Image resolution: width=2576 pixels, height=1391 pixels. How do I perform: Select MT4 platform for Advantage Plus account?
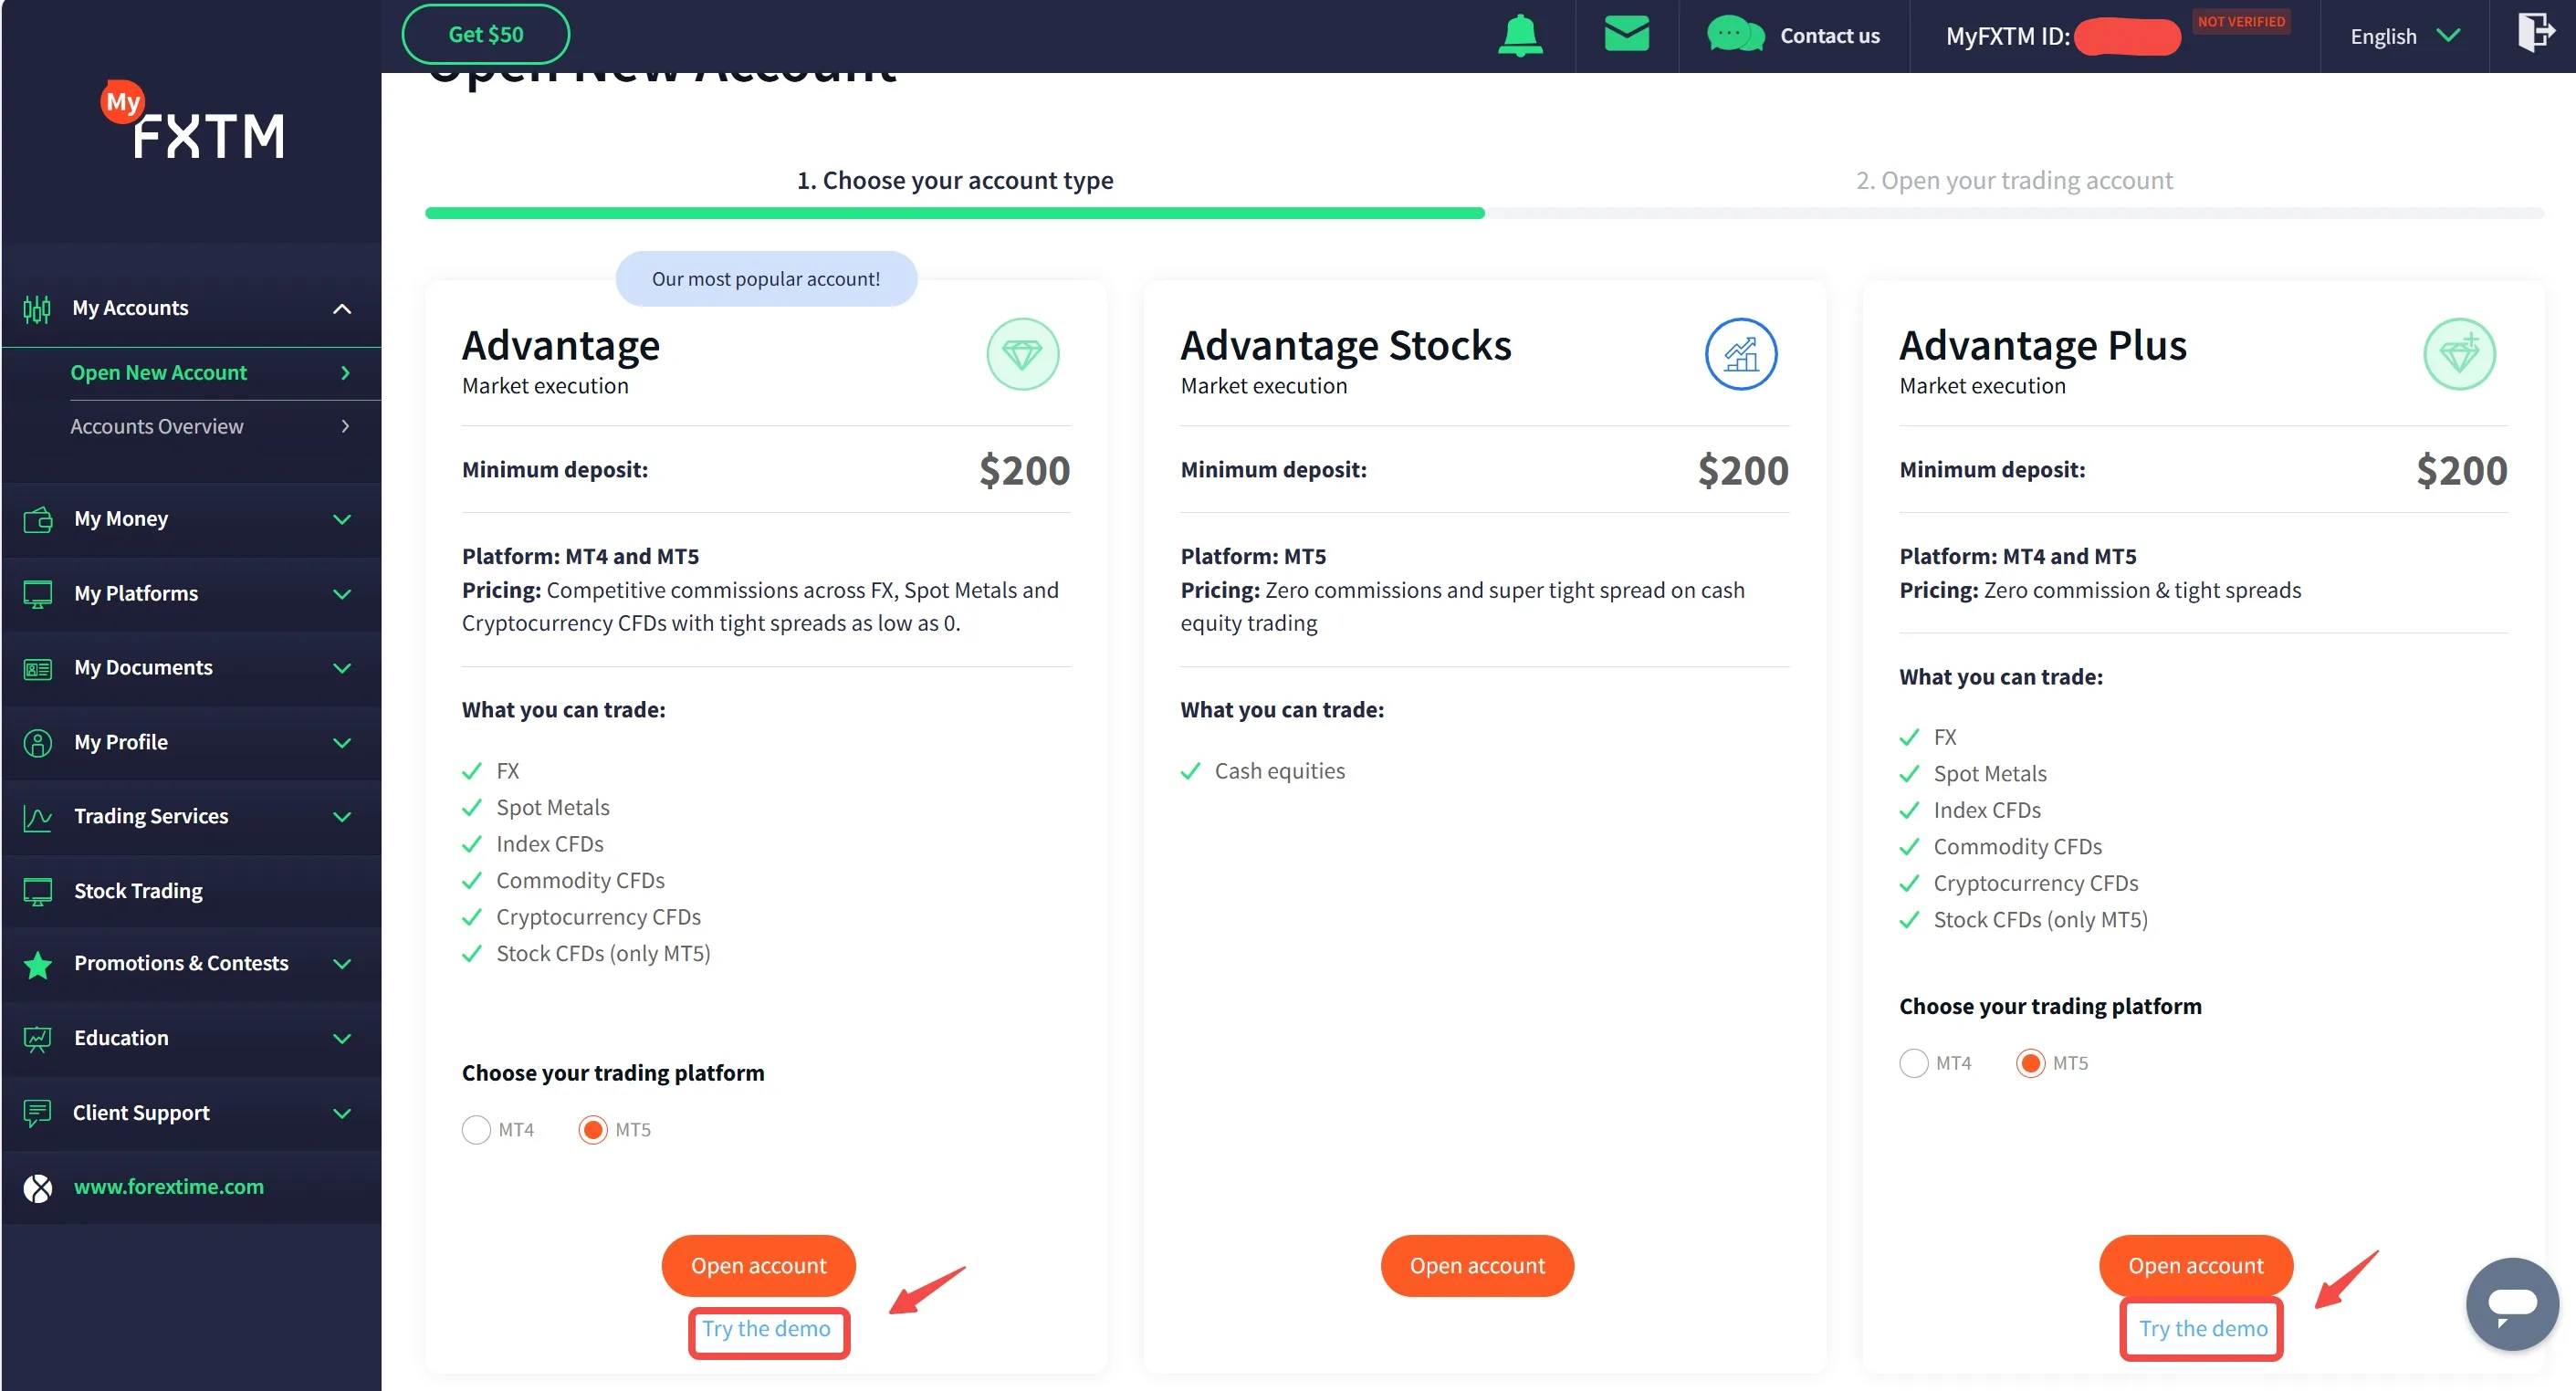pyautogui.click(x=1913, y=1063)
